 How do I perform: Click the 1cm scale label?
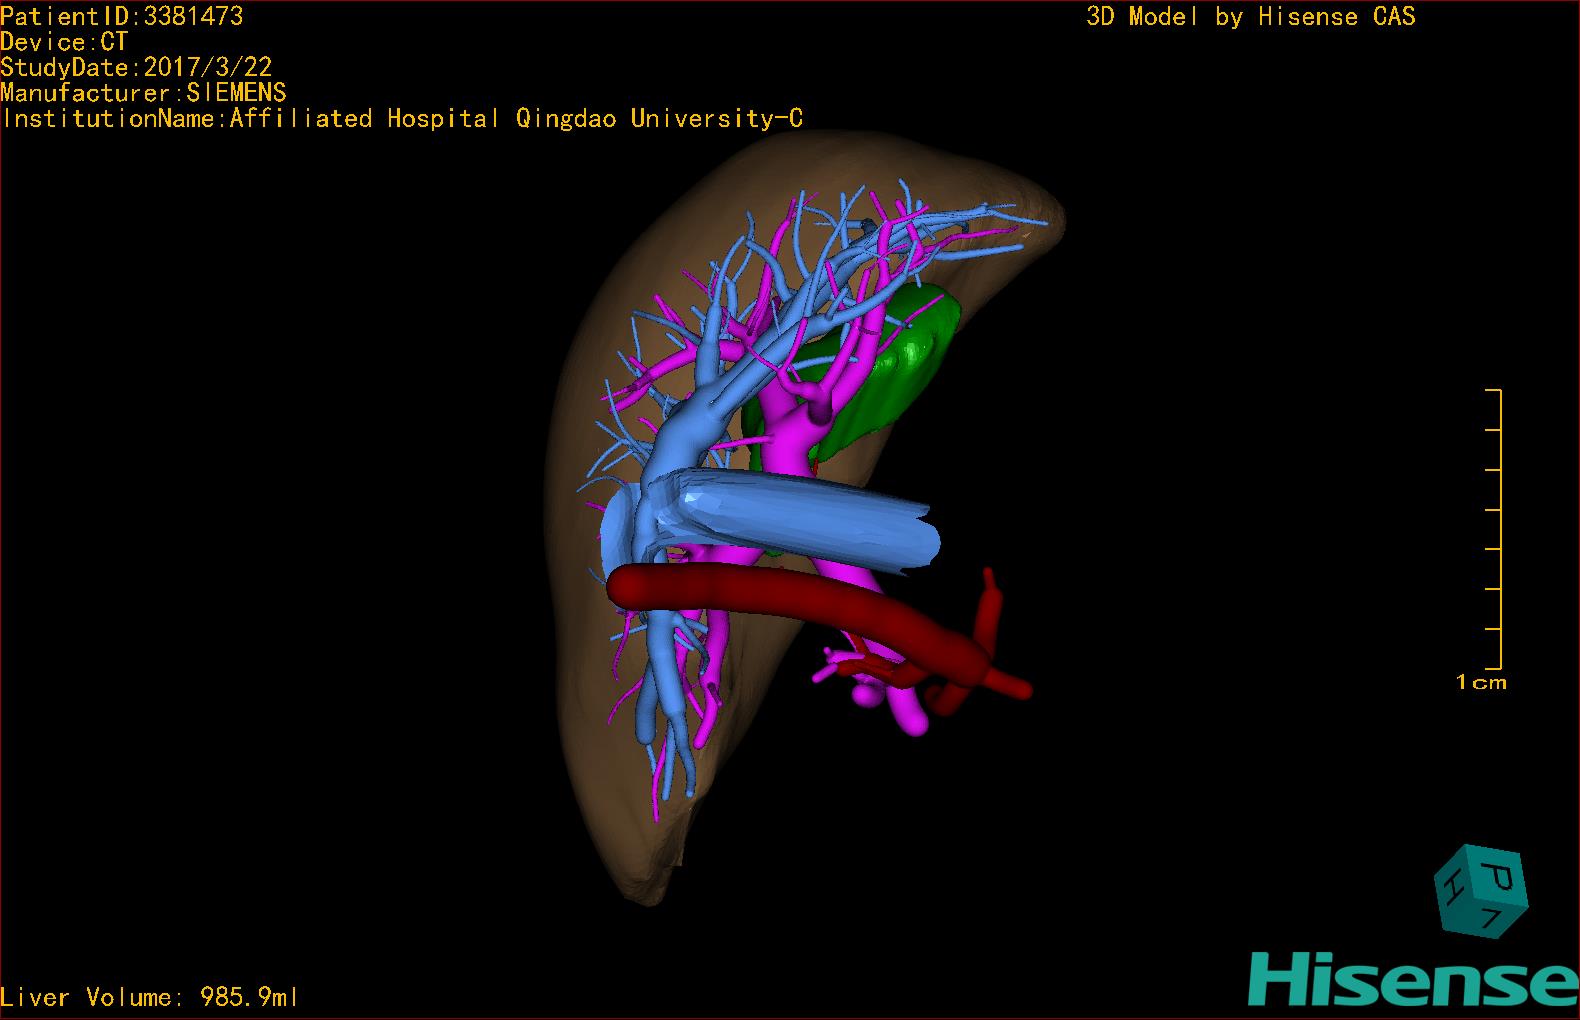pos(1481,682)
